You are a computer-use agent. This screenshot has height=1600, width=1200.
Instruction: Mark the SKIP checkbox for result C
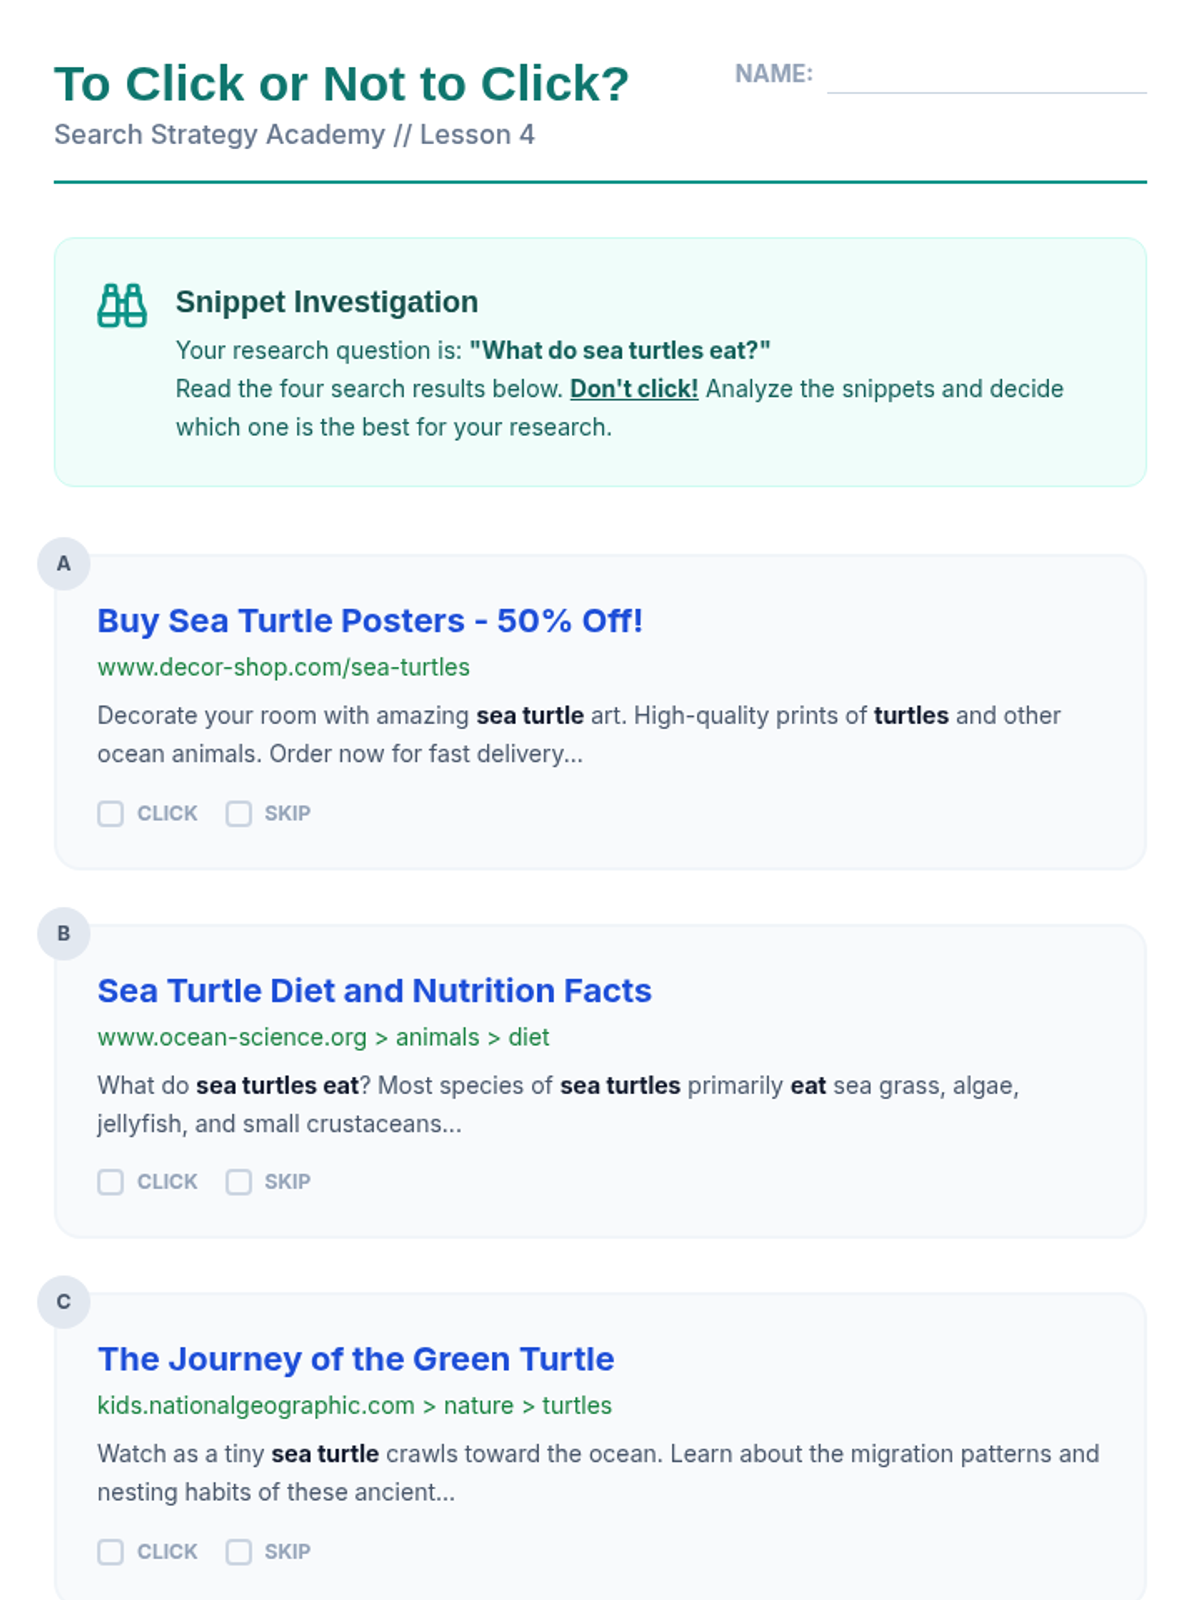tap(239, 1552)
